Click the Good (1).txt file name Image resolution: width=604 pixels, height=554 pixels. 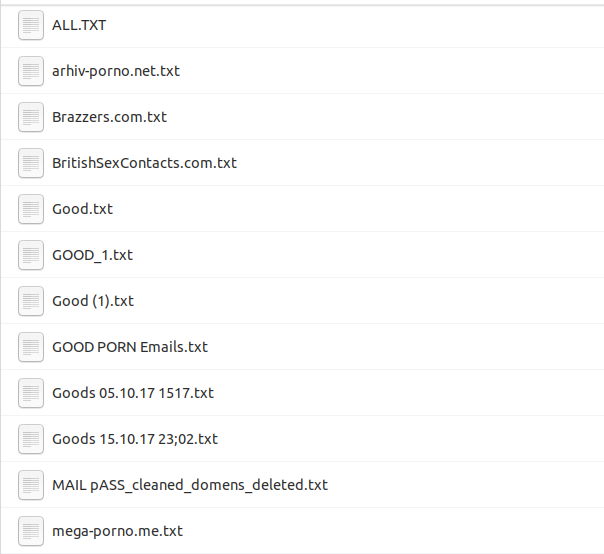click(x=93, y=301)
